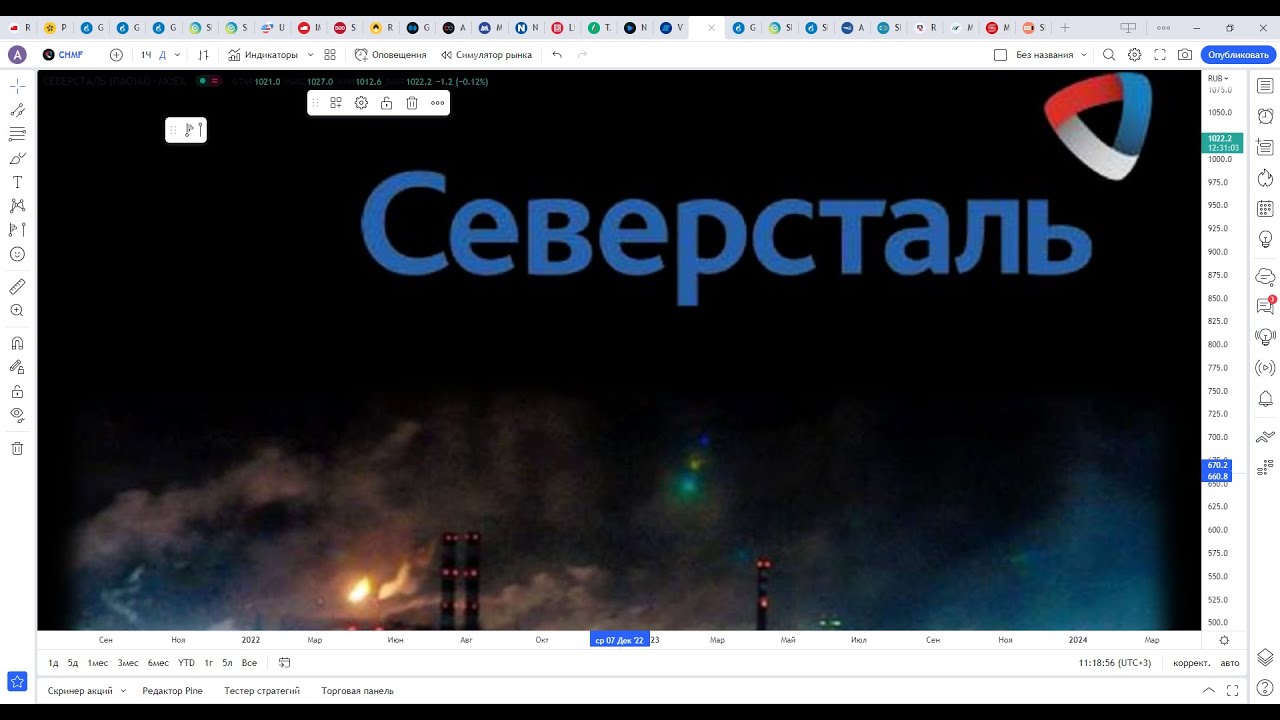Enter fullscreen mode from top bar
This screenshot has height=720, width=1280.
coord(1160,55)
